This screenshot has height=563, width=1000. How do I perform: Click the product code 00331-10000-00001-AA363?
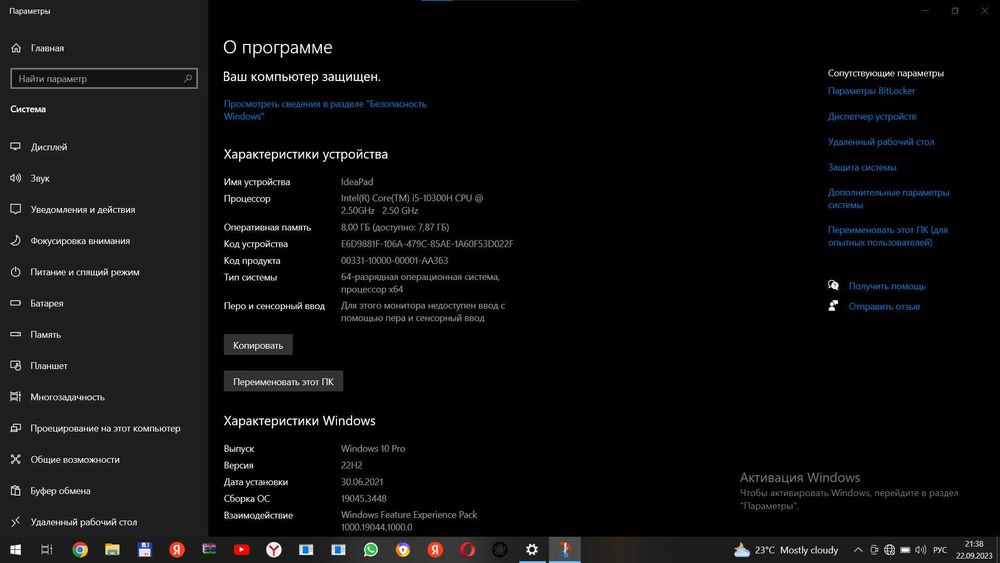click(394, 260)
